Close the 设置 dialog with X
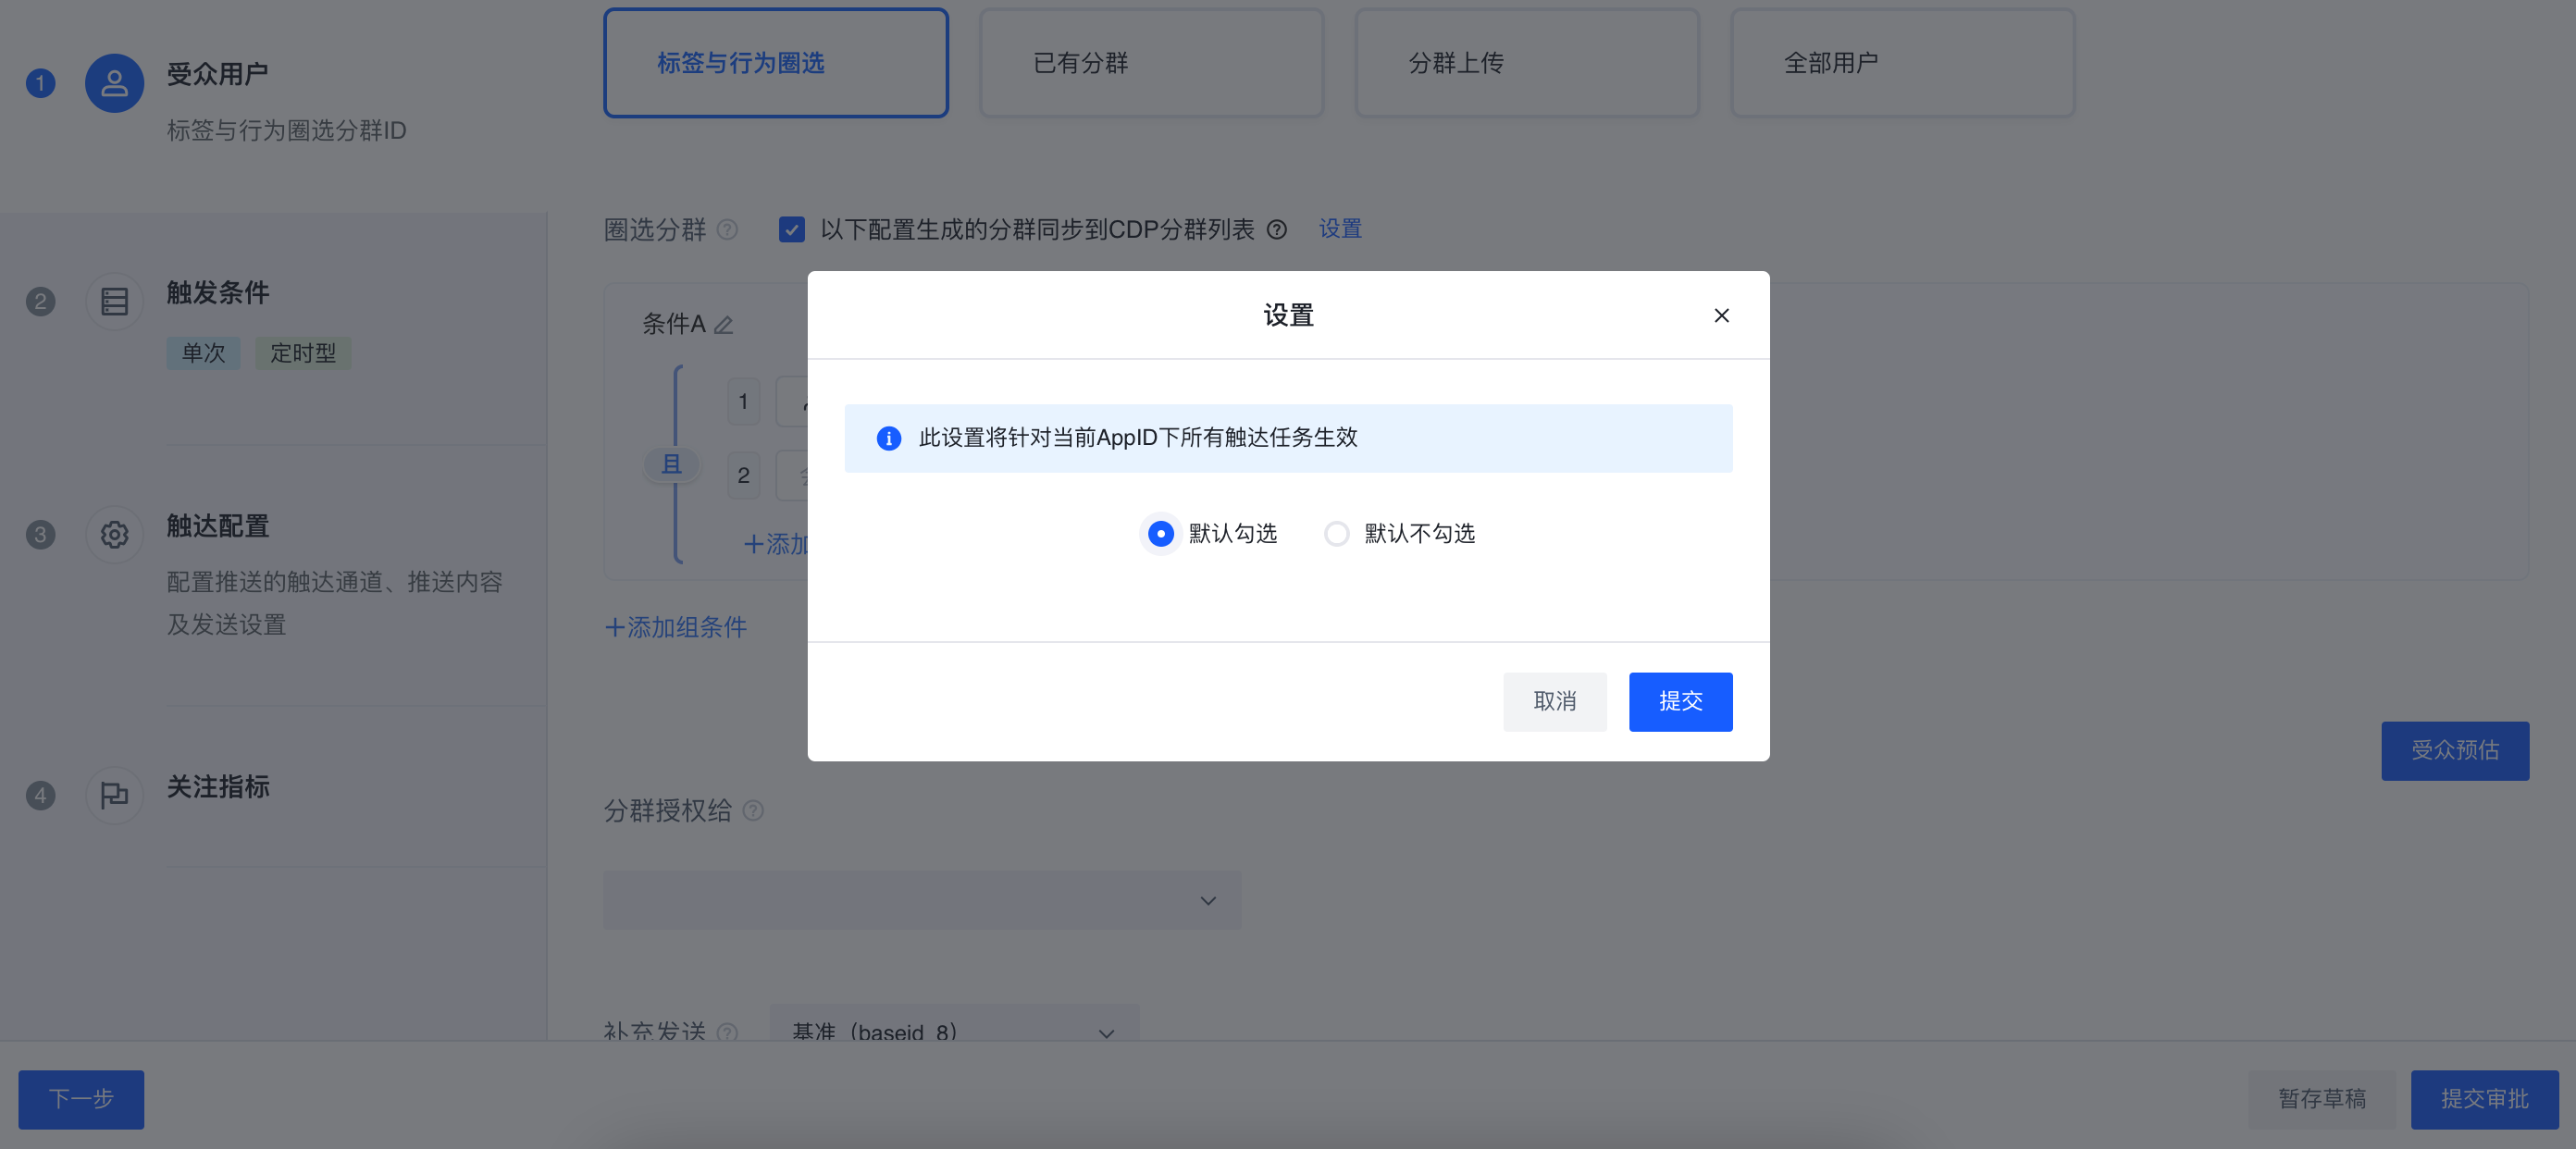The image size is (2576, 1149). [1721, 316]
